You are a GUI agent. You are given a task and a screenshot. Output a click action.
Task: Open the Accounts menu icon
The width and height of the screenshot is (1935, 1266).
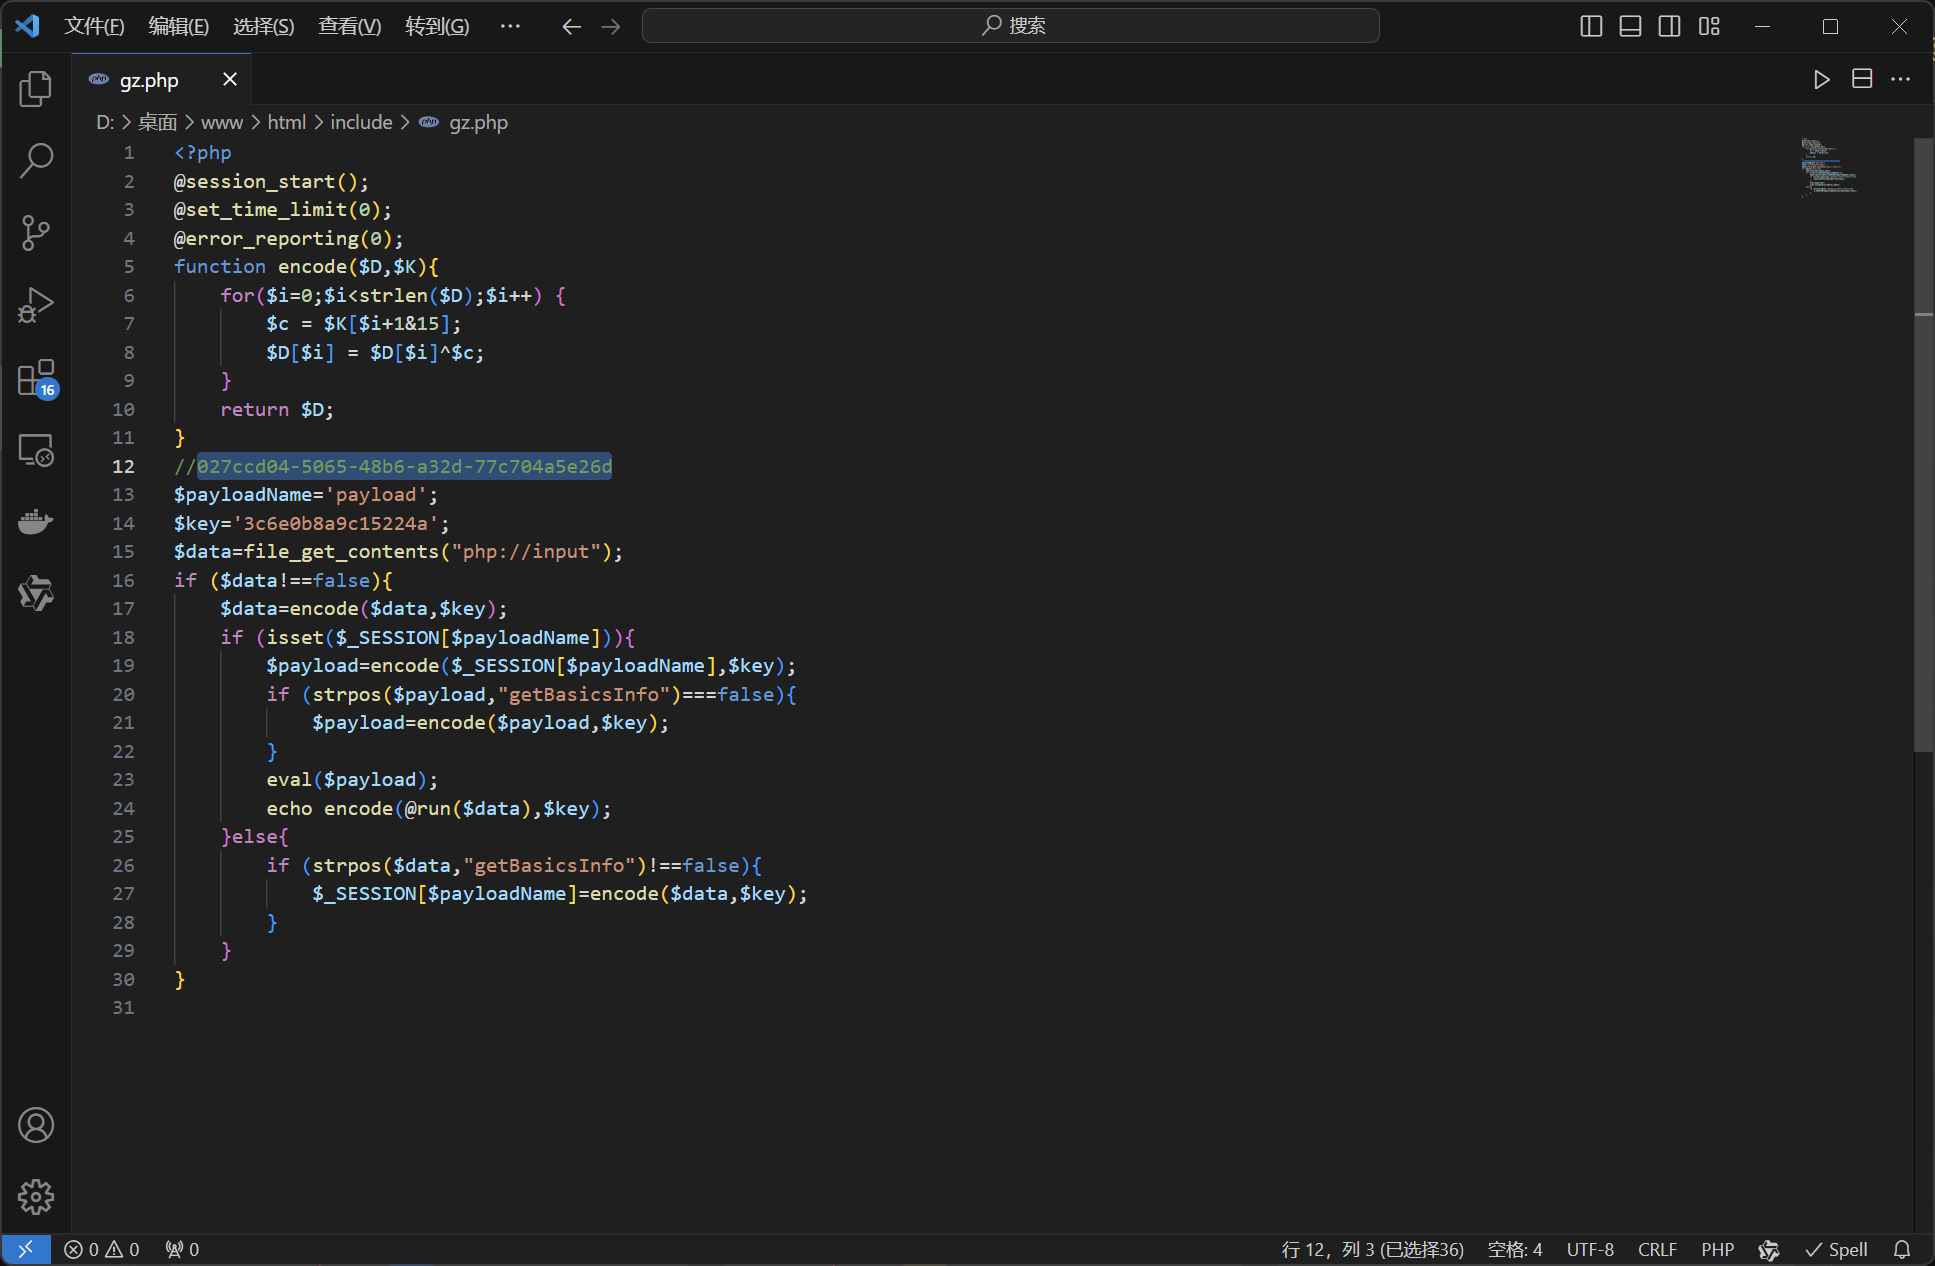coord(36,1125)
